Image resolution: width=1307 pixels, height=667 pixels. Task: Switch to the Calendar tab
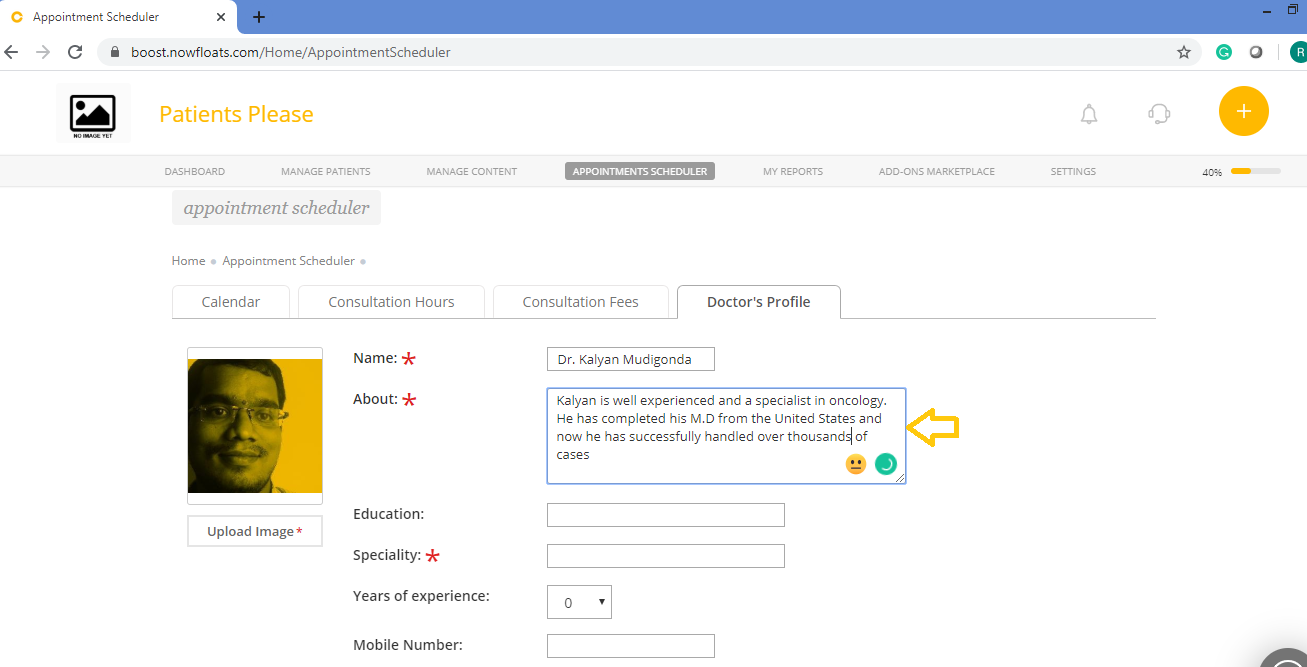(231, 302)
